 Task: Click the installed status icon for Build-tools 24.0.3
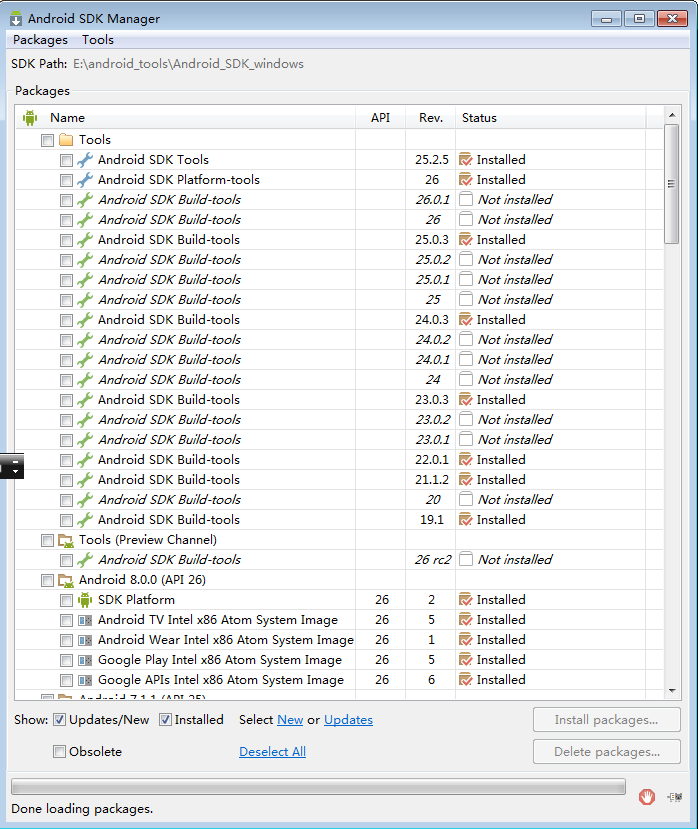pos(466,320)
